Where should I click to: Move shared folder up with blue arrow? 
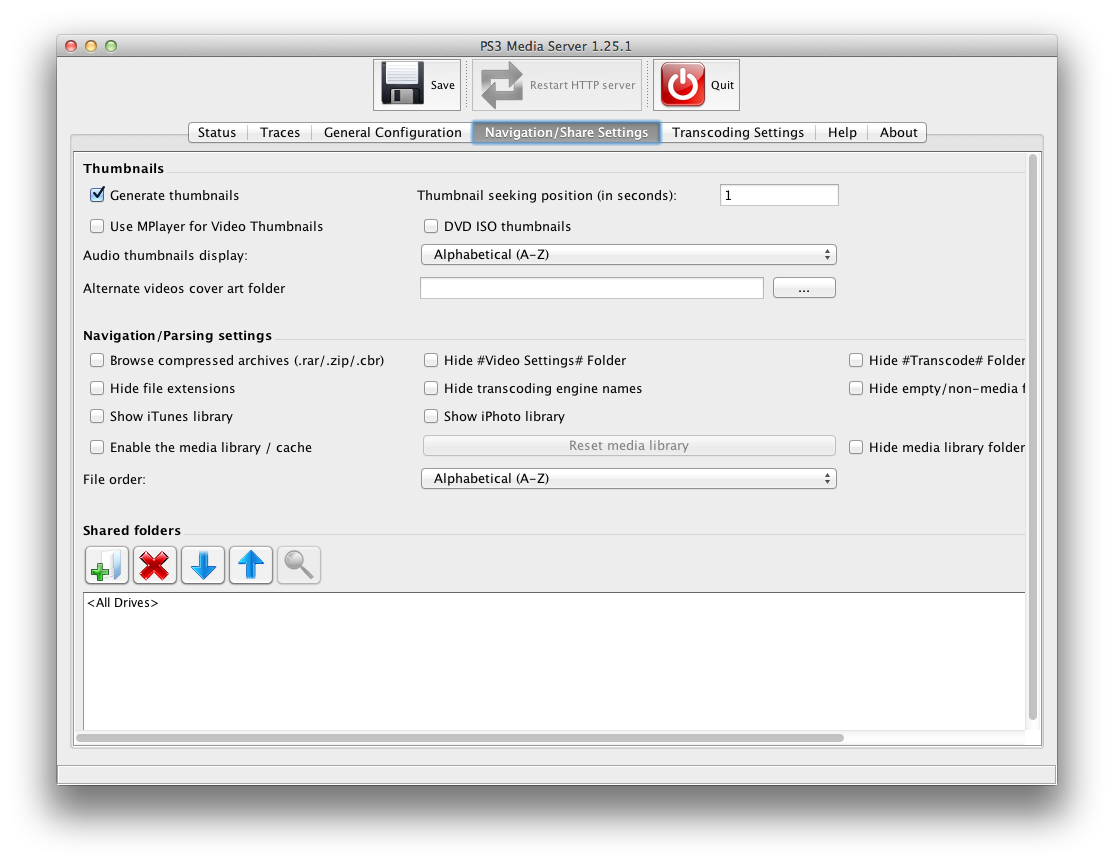click(251, 566)
